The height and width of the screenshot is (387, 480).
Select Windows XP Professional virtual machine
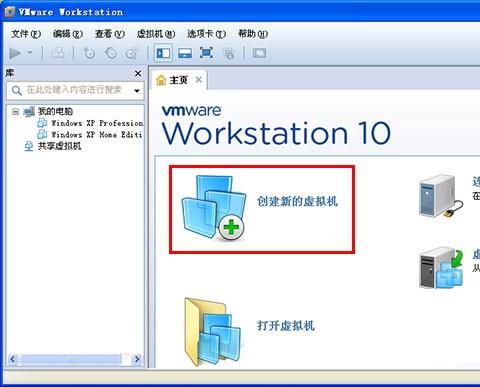tap(97, 123)
